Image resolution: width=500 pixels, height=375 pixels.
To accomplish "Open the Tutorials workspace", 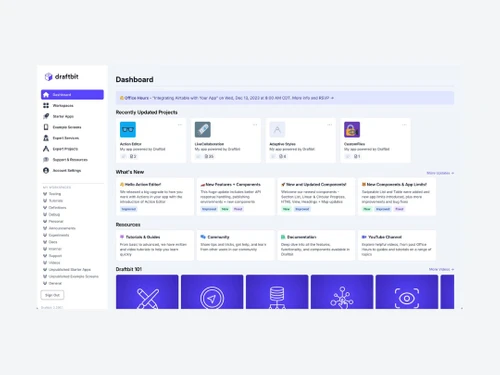I will click(56, 201).
